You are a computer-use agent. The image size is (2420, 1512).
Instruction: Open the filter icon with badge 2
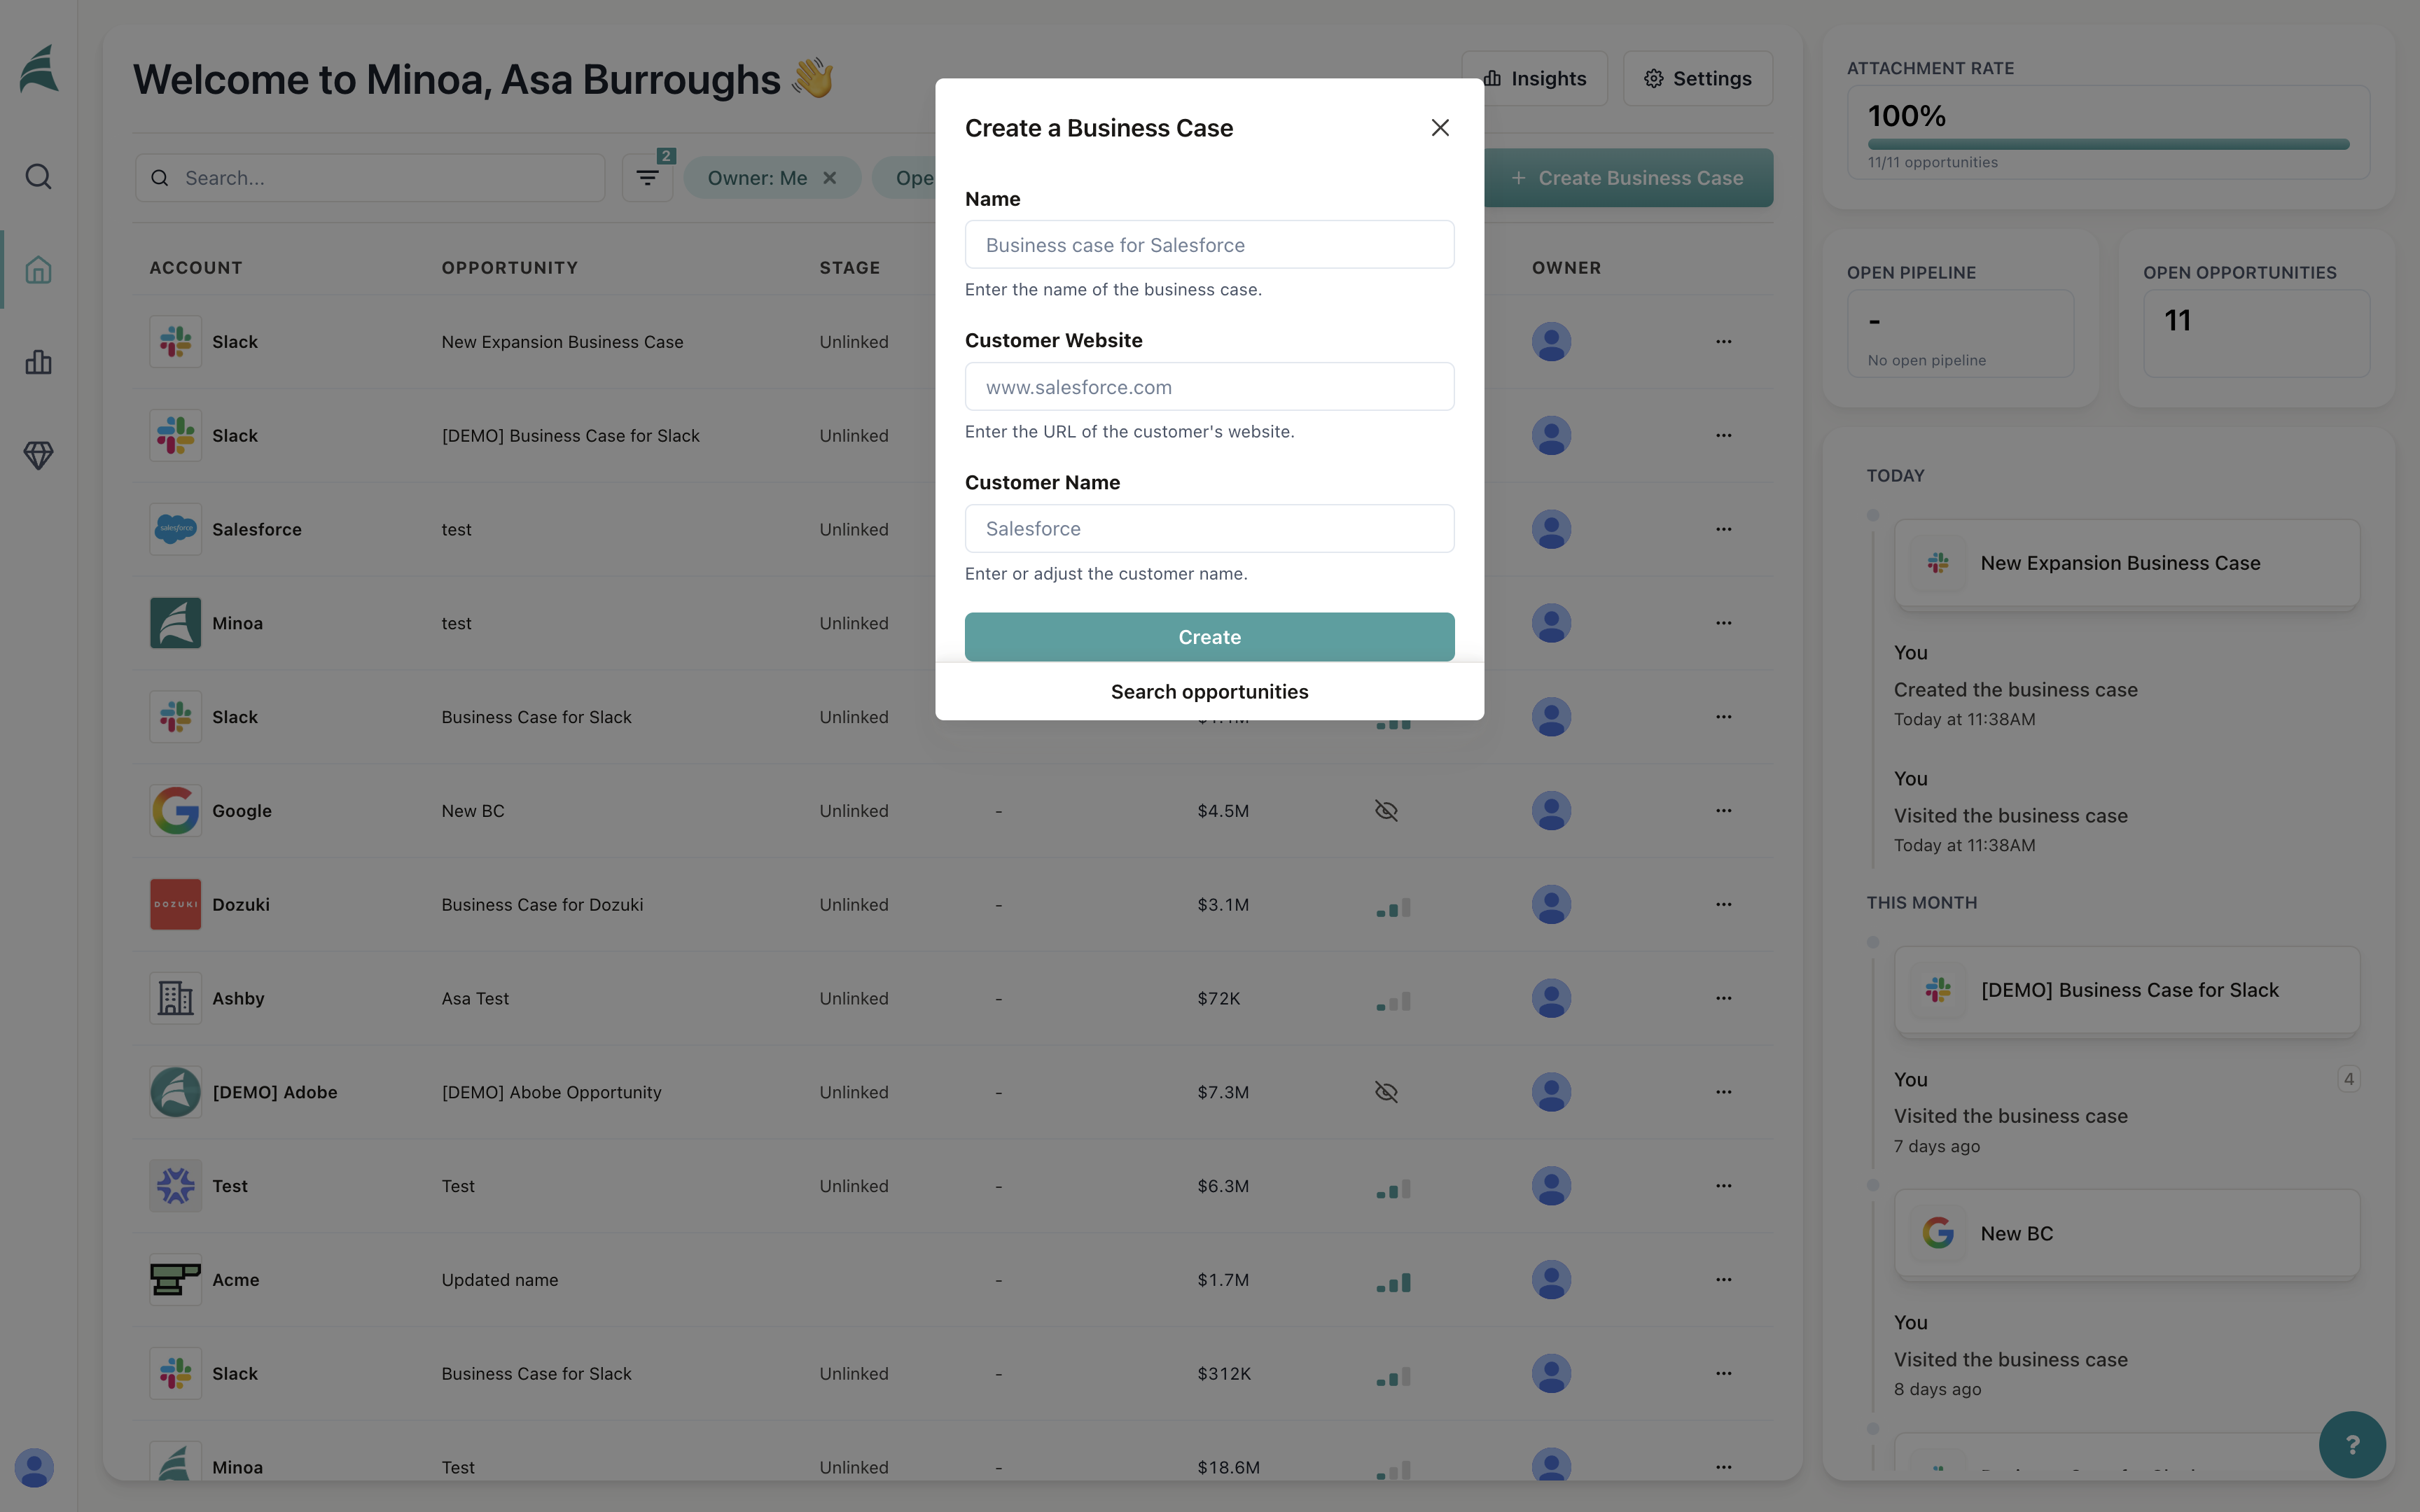coord(647,178)
